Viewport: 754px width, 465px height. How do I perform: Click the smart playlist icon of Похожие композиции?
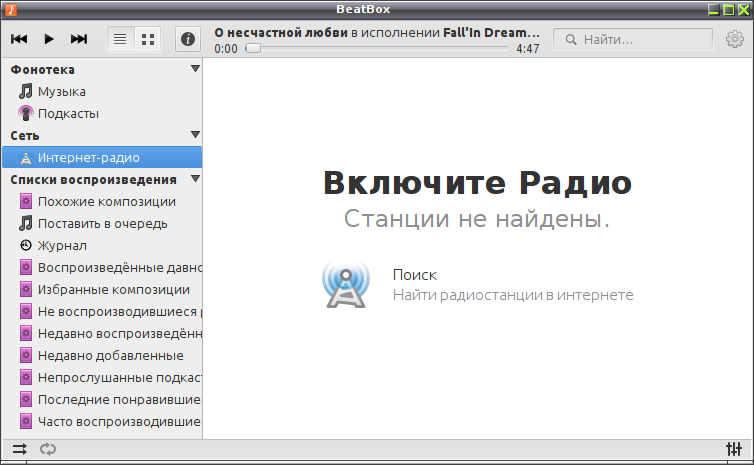point(26,201)
